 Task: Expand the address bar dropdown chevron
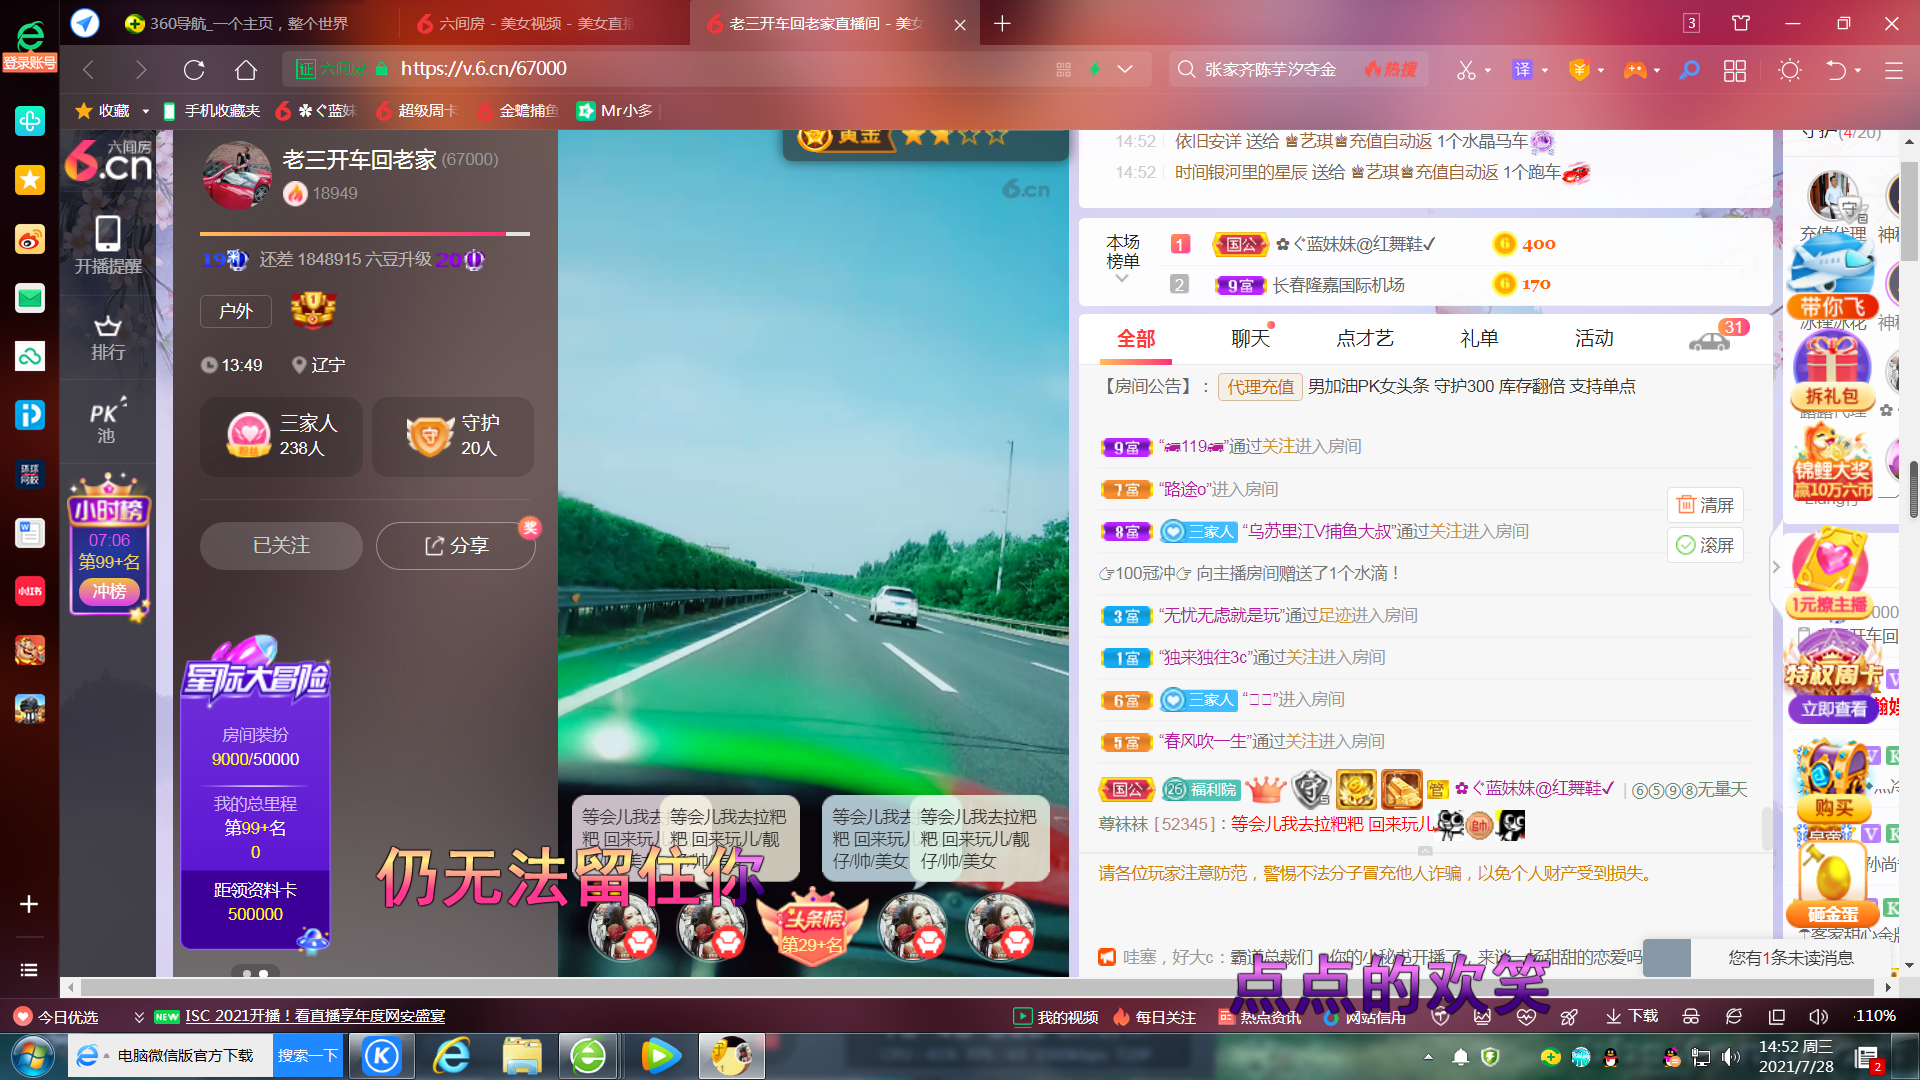tap(1125, 69)
